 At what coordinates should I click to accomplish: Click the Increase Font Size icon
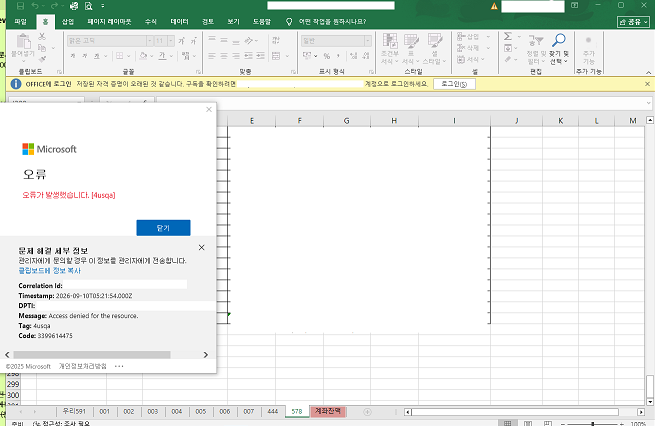coord(181,41)
